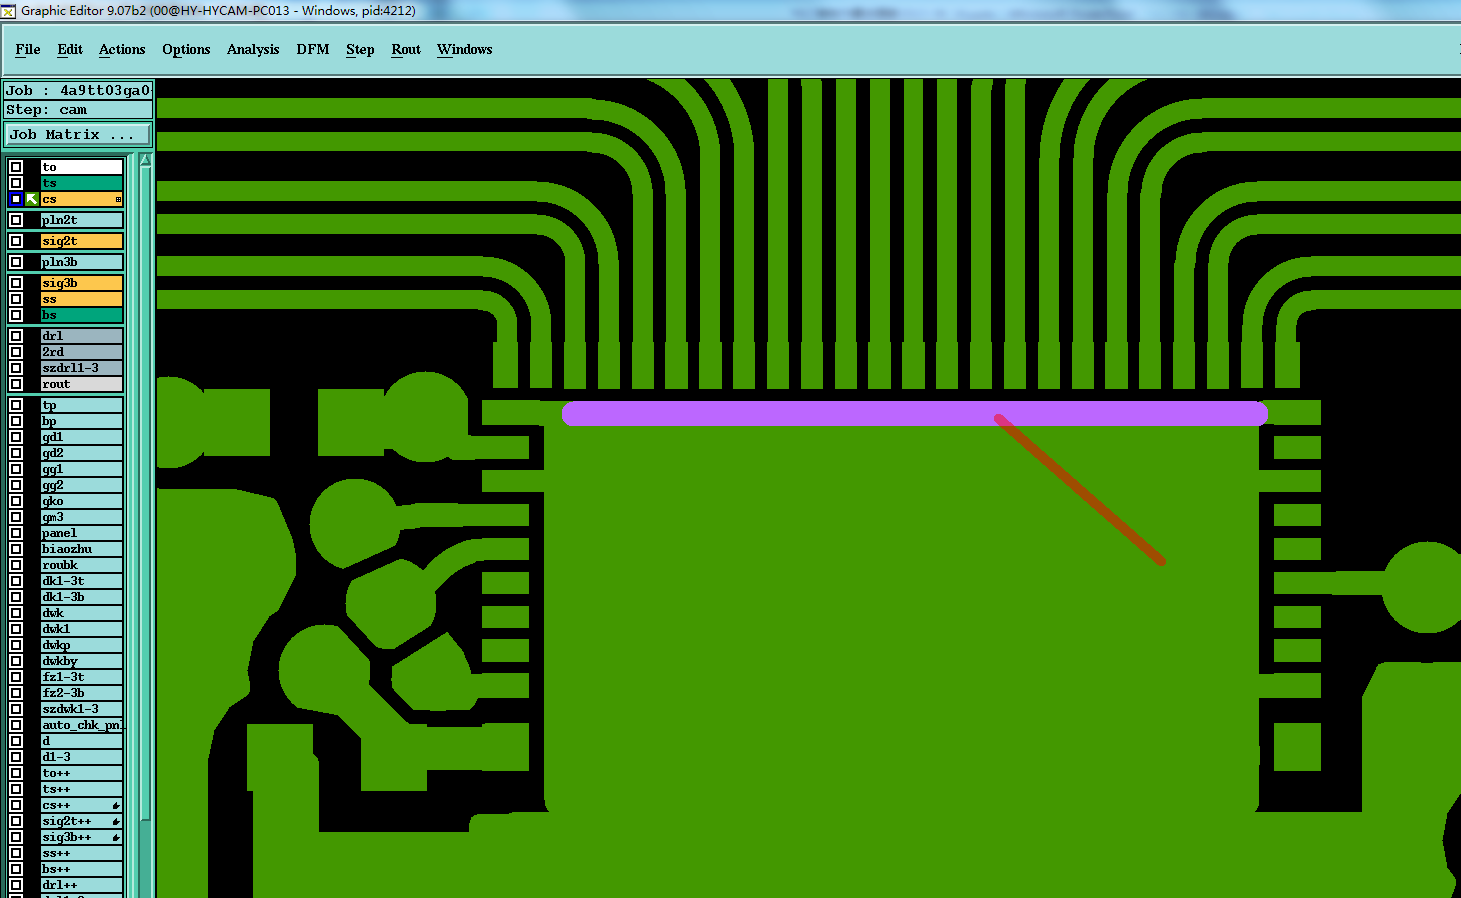Click the layer list scroll-up arrow
Viewport: 1461px width, 898px height.
(146, 160)
